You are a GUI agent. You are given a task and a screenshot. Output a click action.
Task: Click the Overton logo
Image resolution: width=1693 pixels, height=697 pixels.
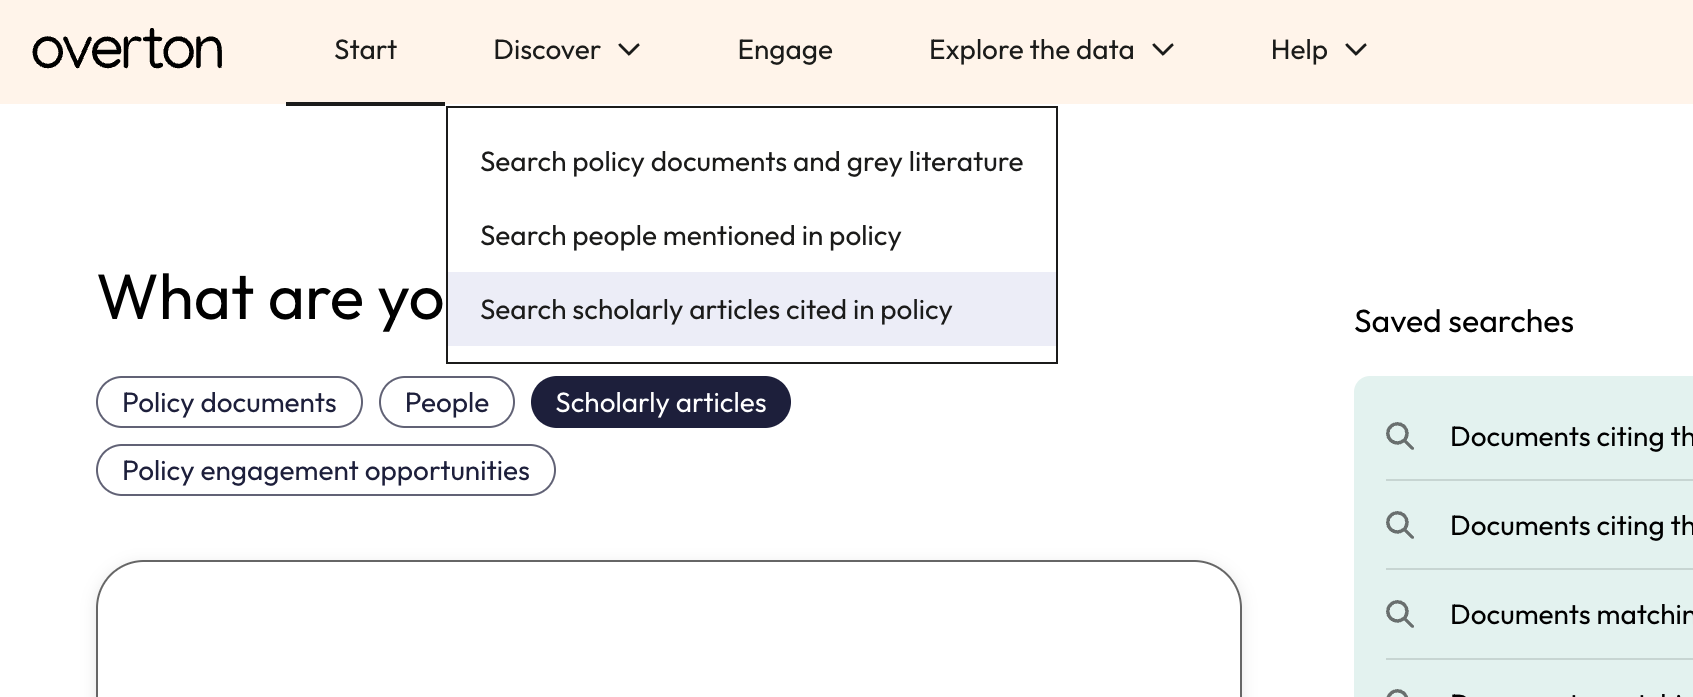coord(127,50)
